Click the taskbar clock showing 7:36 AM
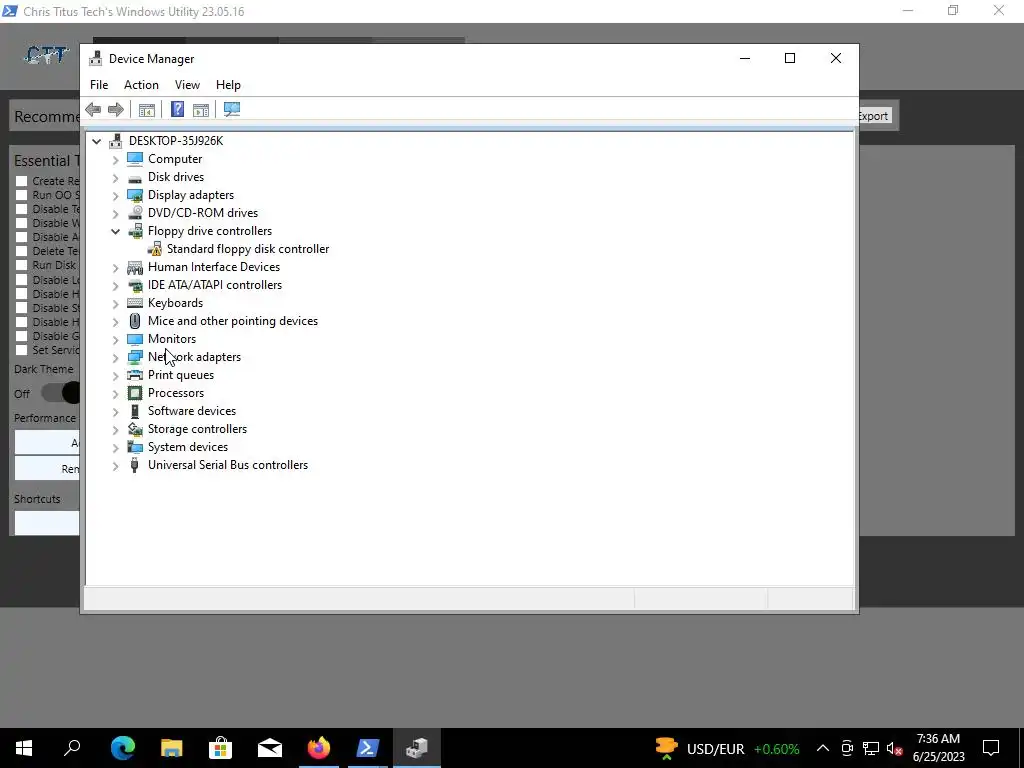 click(x=938, y=748)
